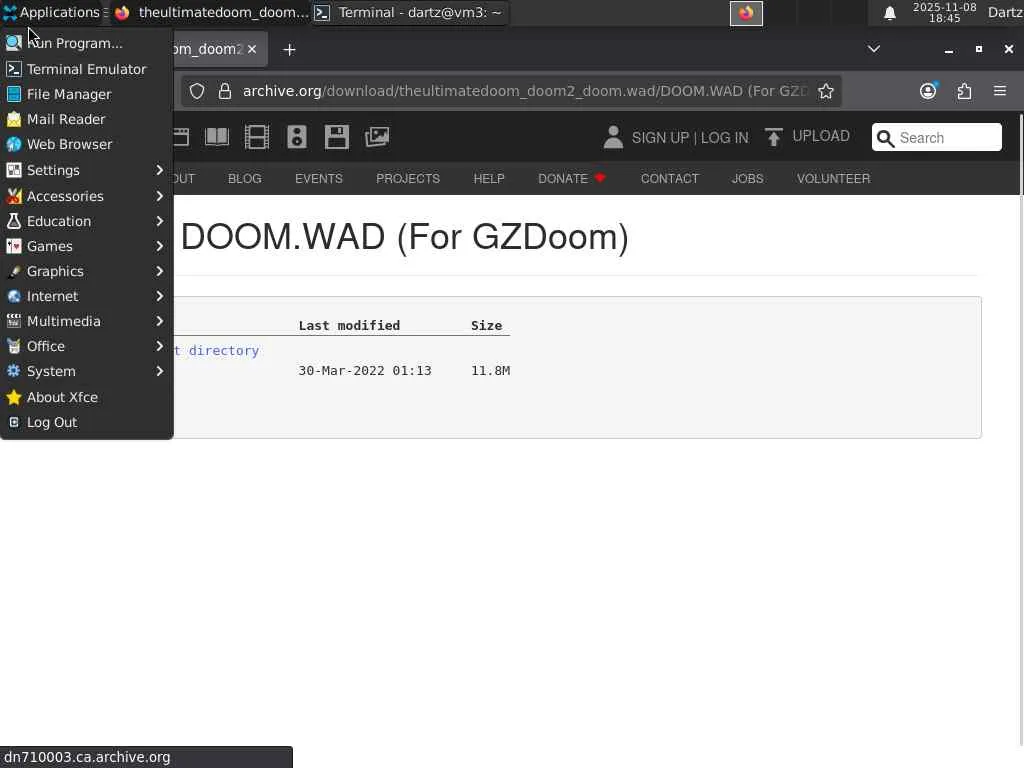Screen dimensions: 1024x768
Task: Expand the Games submenu
Action: (x=86, y=246)
